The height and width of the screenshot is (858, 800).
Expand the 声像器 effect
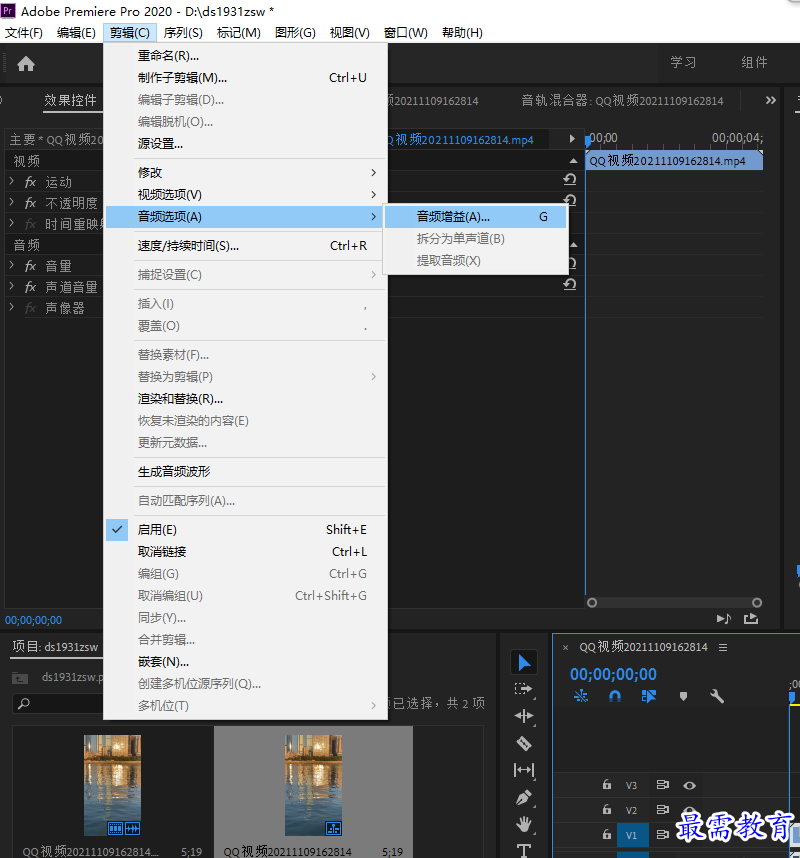point(11,307)
